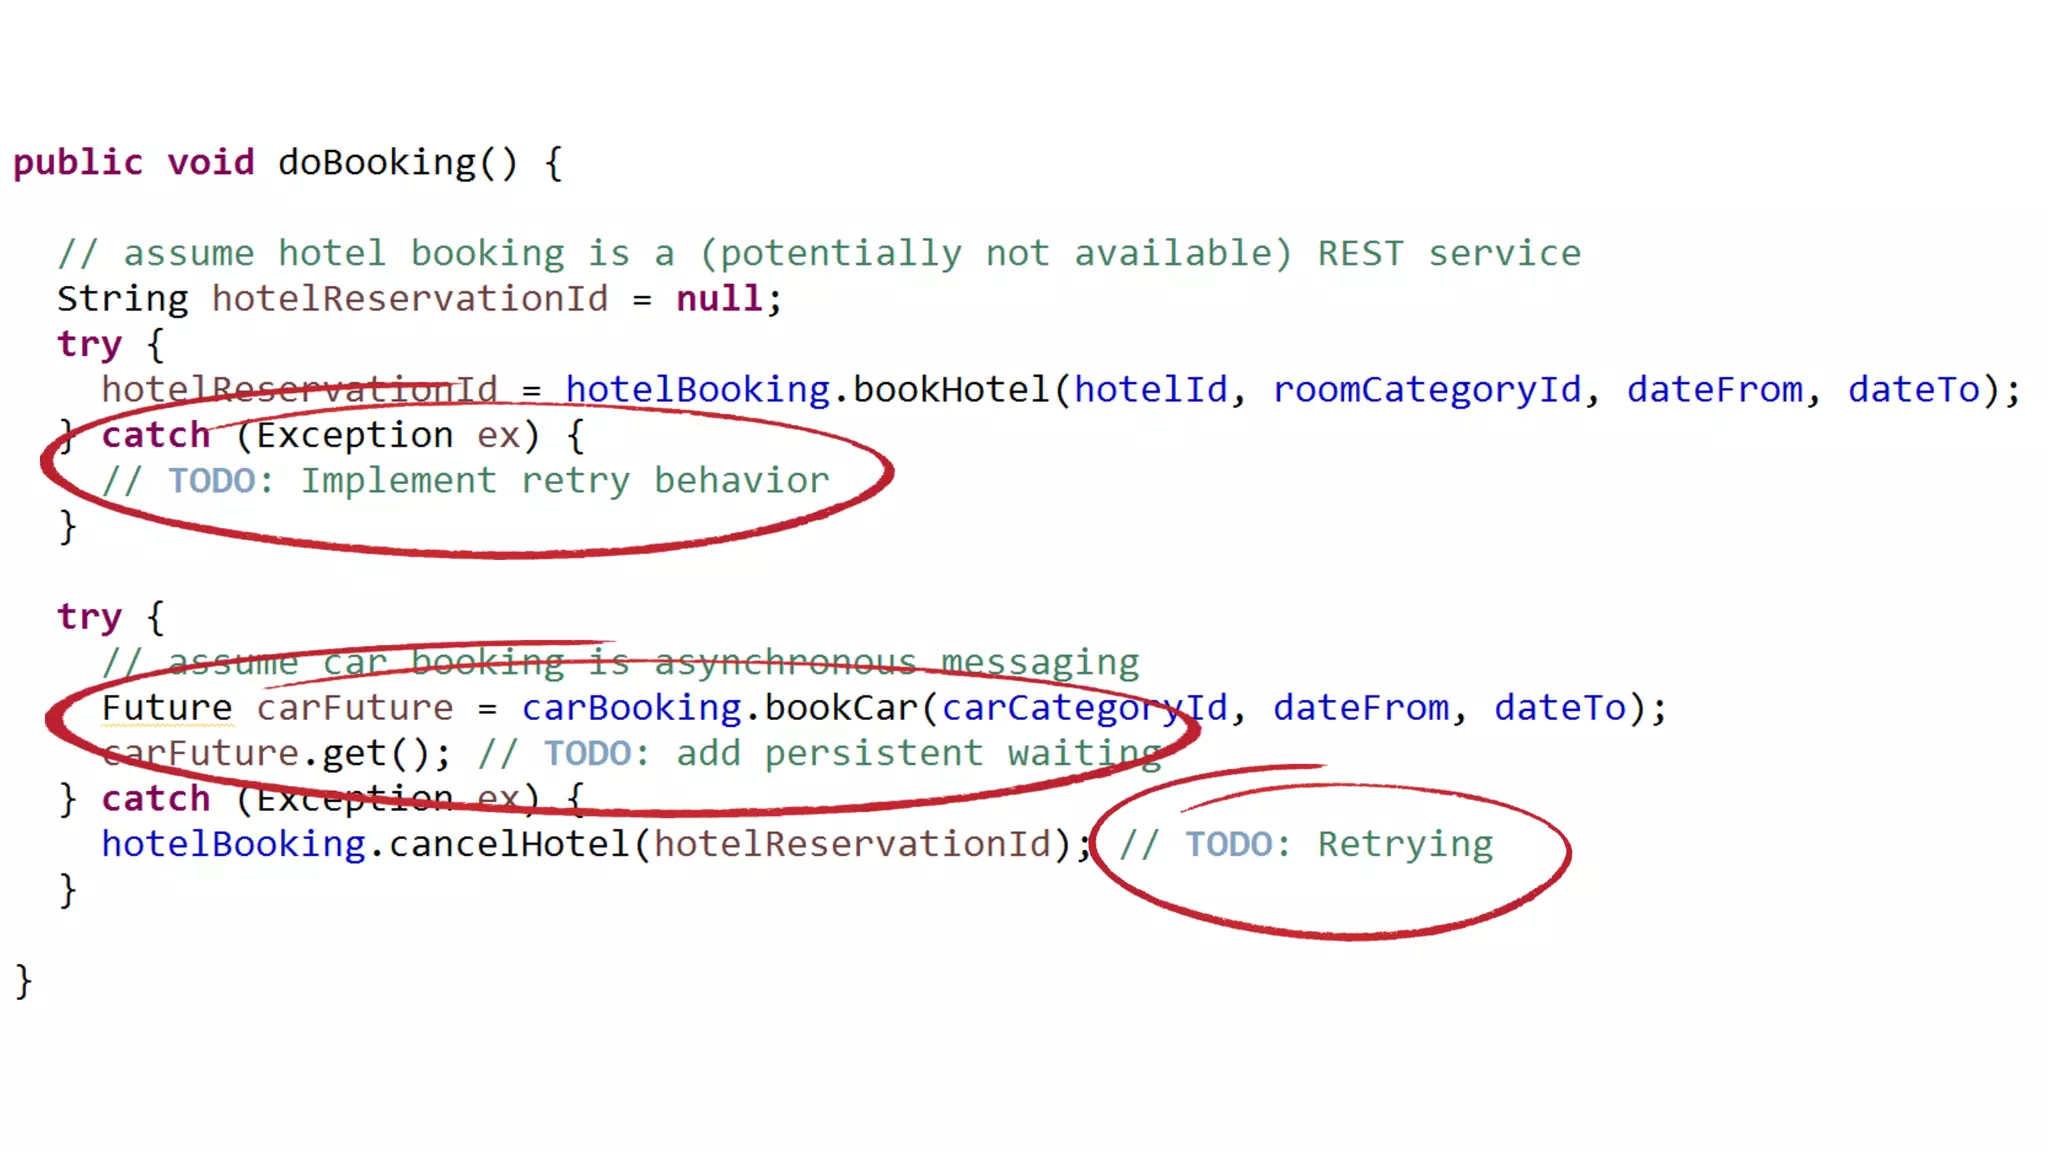Click the final closing brace of method
Screen dimensions: 2048x1152
click(x=24, y=981)
